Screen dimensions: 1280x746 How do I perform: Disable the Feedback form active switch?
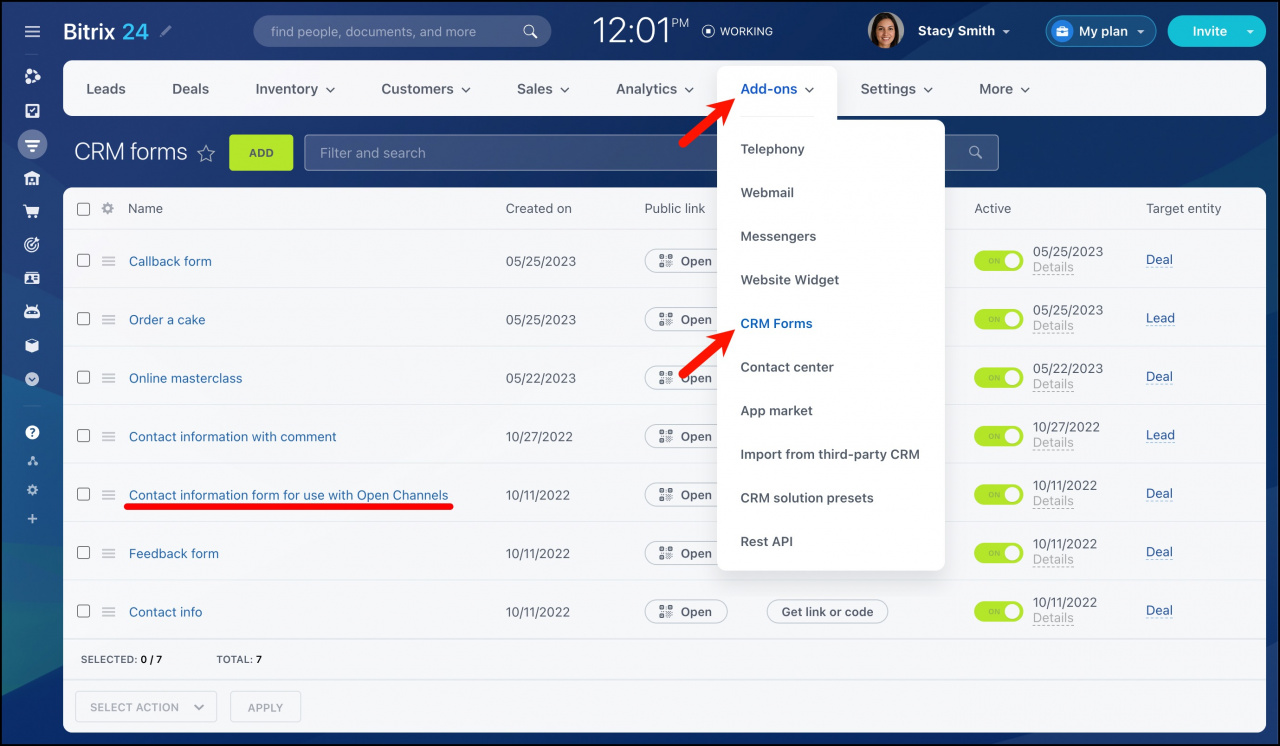pyautogui.click(x=999, y=553)
